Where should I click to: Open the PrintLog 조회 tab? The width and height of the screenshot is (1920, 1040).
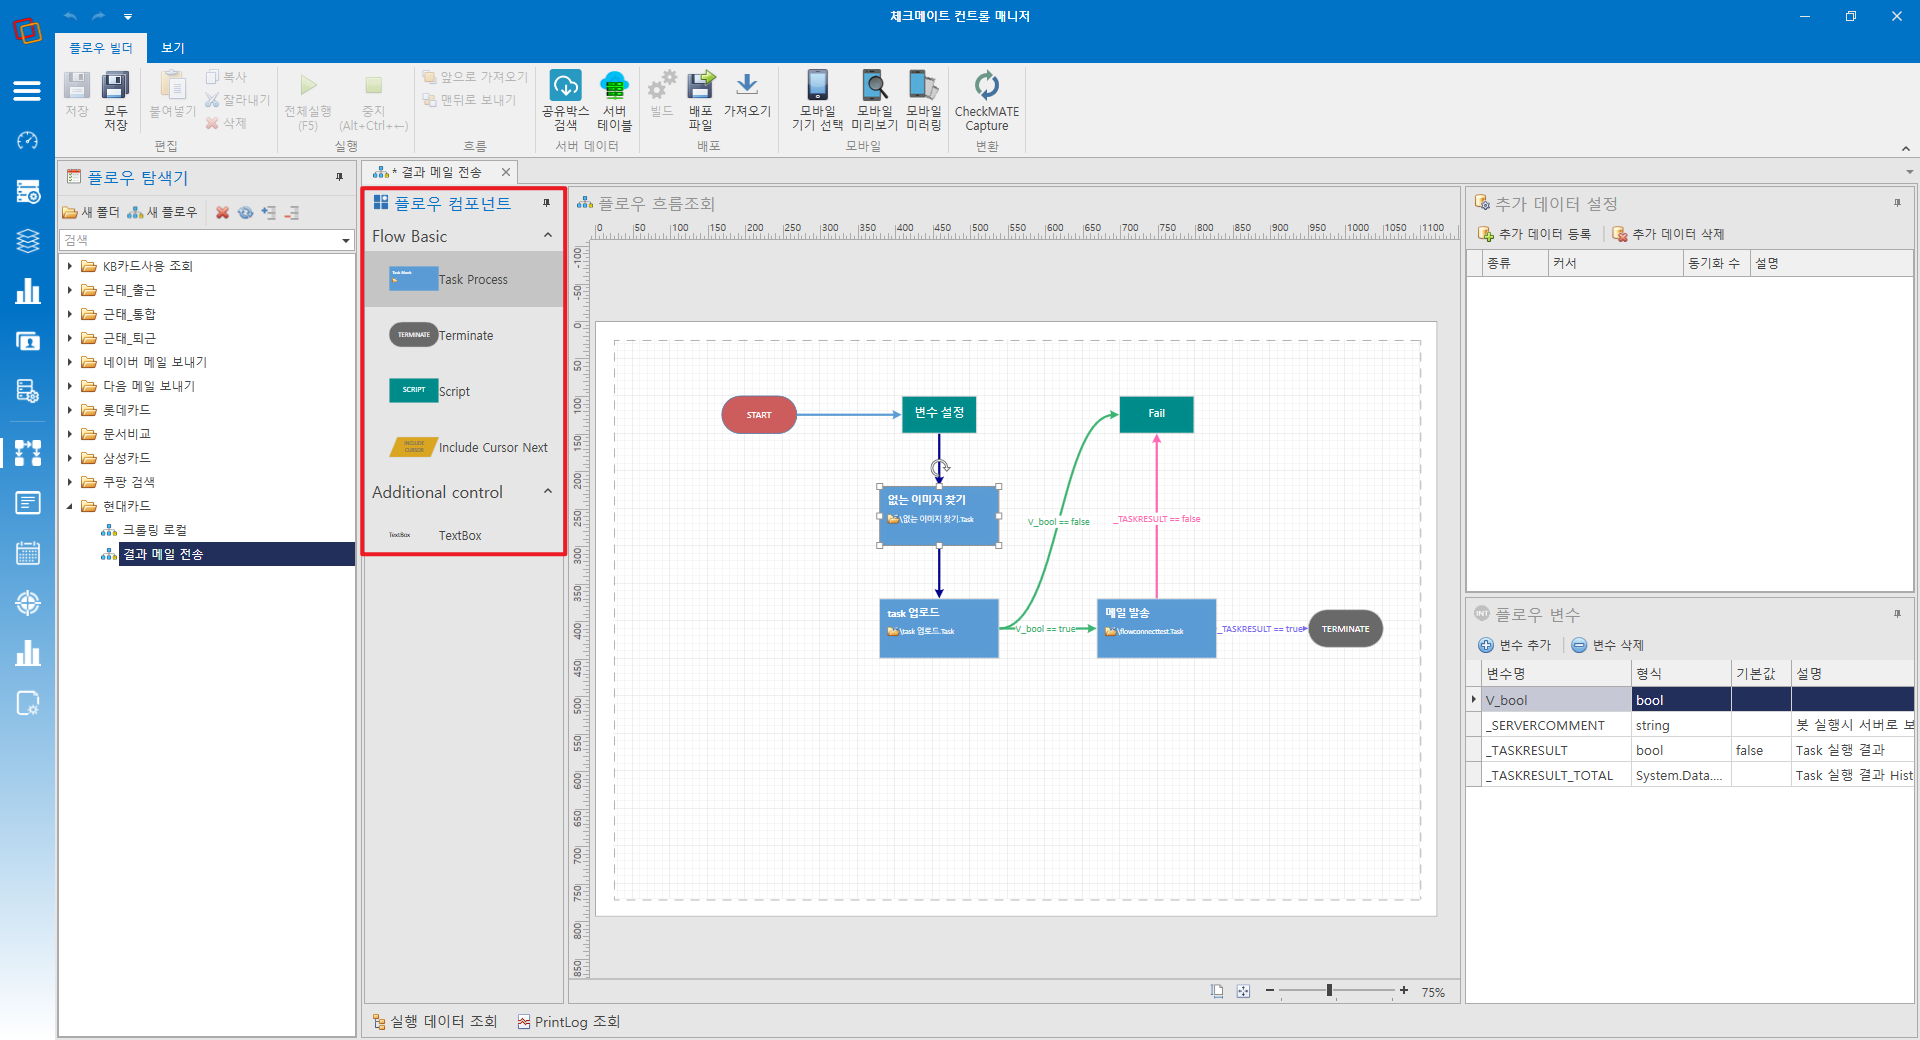tap(568, 1022)
